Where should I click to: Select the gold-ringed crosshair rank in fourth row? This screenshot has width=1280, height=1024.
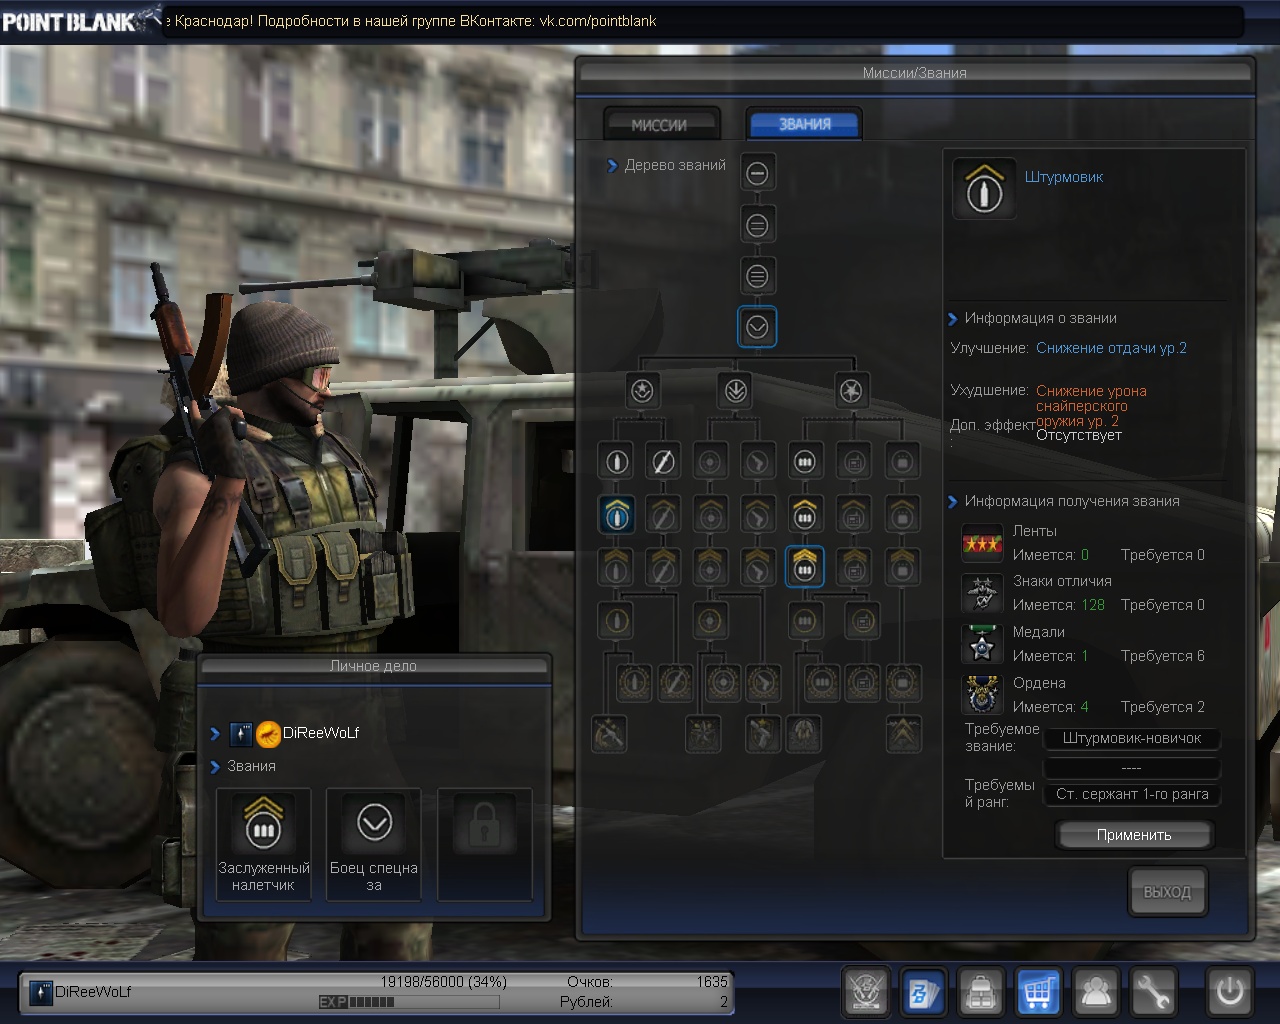click(710, 621)
